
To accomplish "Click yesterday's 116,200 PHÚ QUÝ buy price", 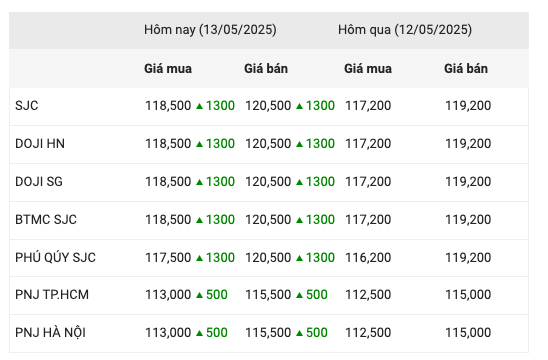I will [x=368, y=258].
